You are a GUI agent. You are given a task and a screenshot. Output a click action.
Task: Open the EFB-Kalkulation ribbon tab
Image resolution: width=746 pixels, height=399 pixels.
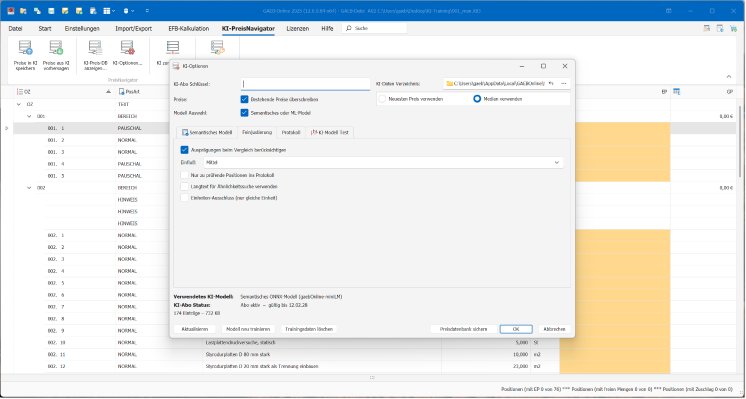click(x=188, y=29)
